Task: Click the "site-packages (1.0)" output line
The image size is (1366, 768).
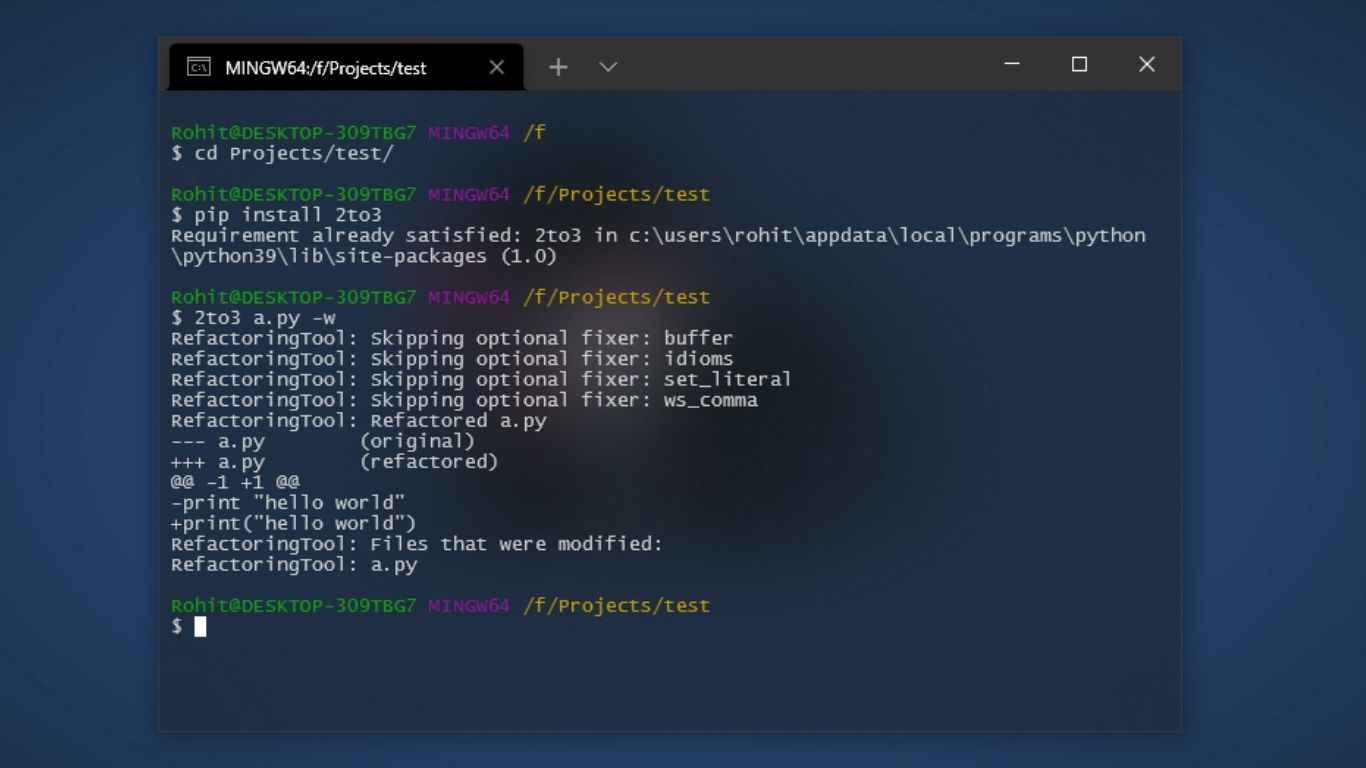Action: click(364, 256)
